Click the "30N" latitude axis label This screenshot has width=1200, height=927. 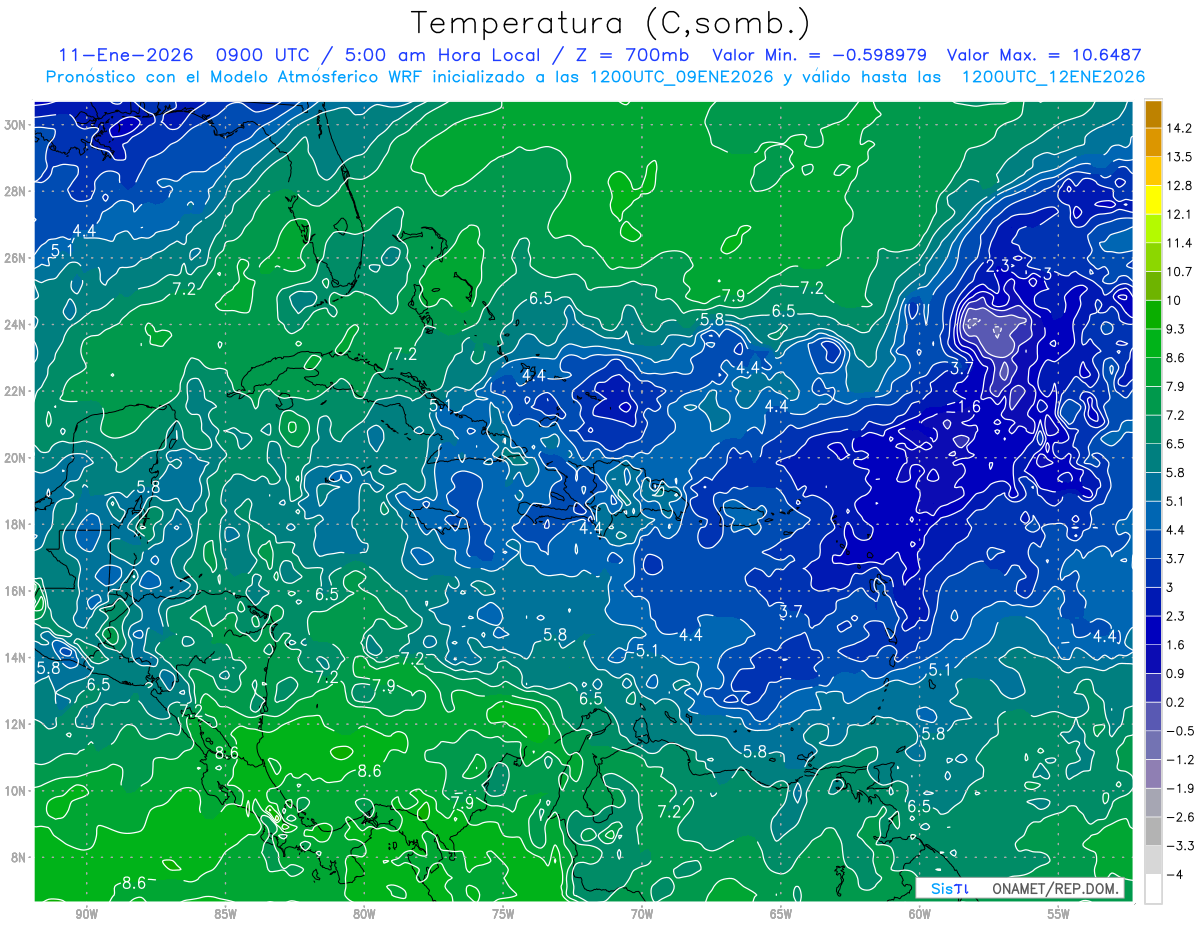pyautogui.click(x=17, y=125)
